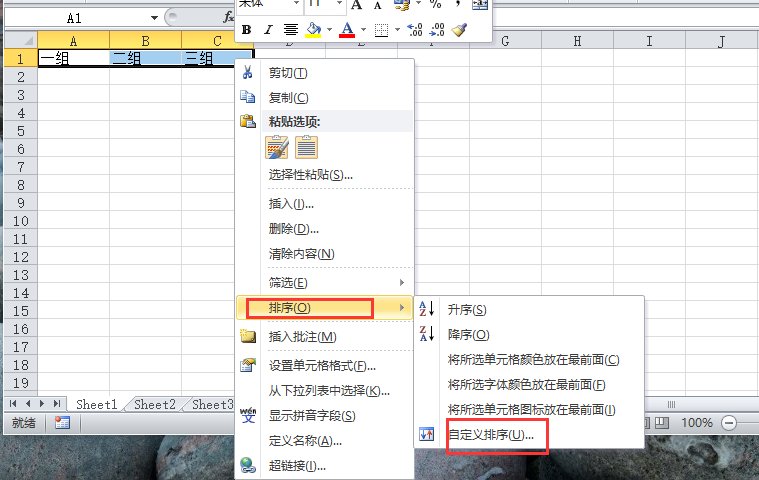Click the increase decimal places icon
Screen dimensions: 759x480
[415, 30]
